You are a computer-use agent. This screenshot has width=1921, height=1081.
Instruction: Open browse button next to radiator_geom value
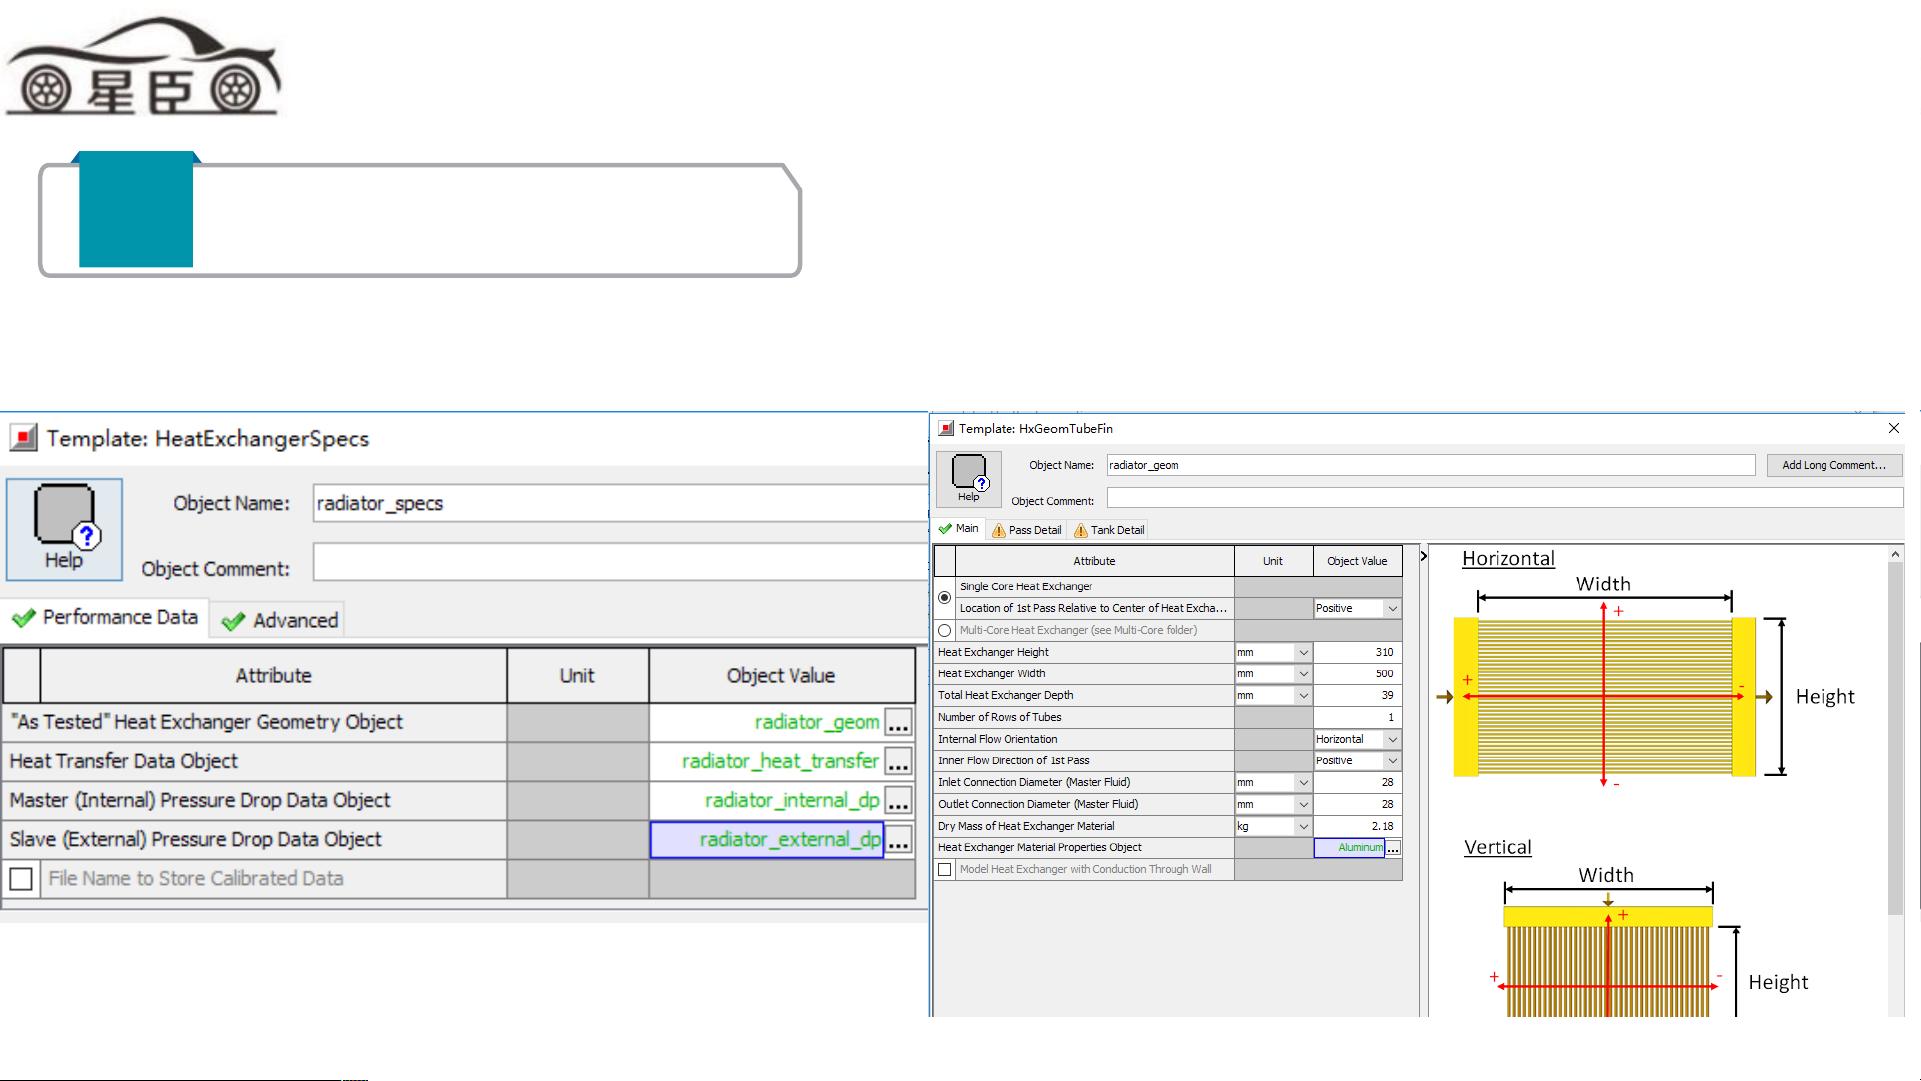(898, 722)
